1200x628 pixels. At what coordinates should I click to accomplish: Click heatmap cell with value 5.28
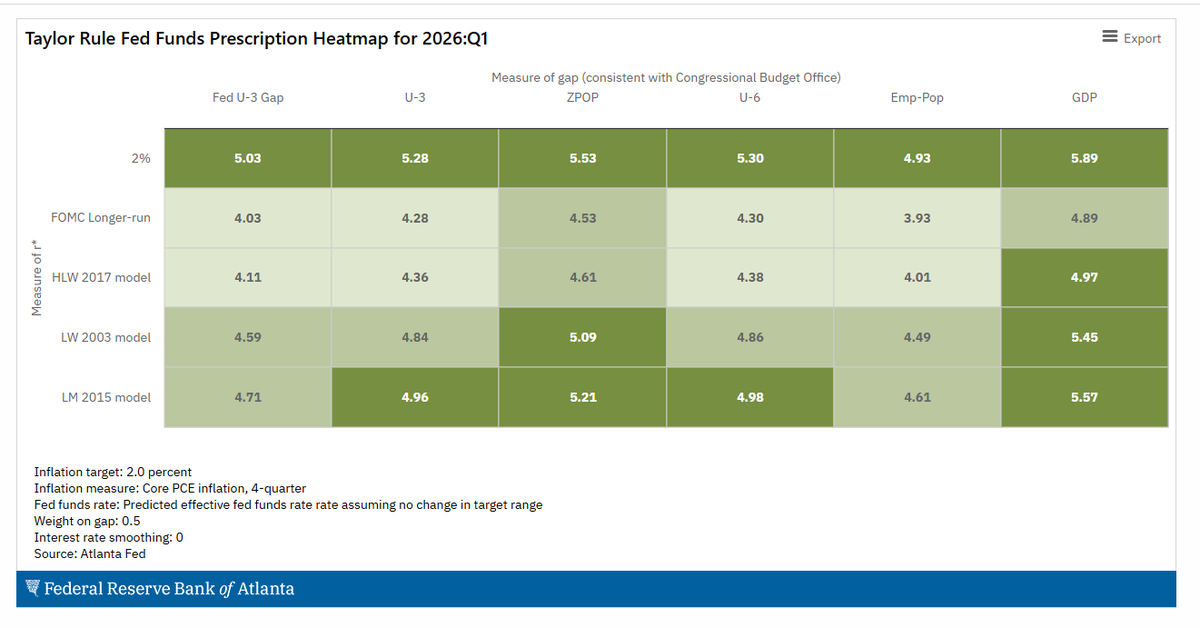(415, 158)
